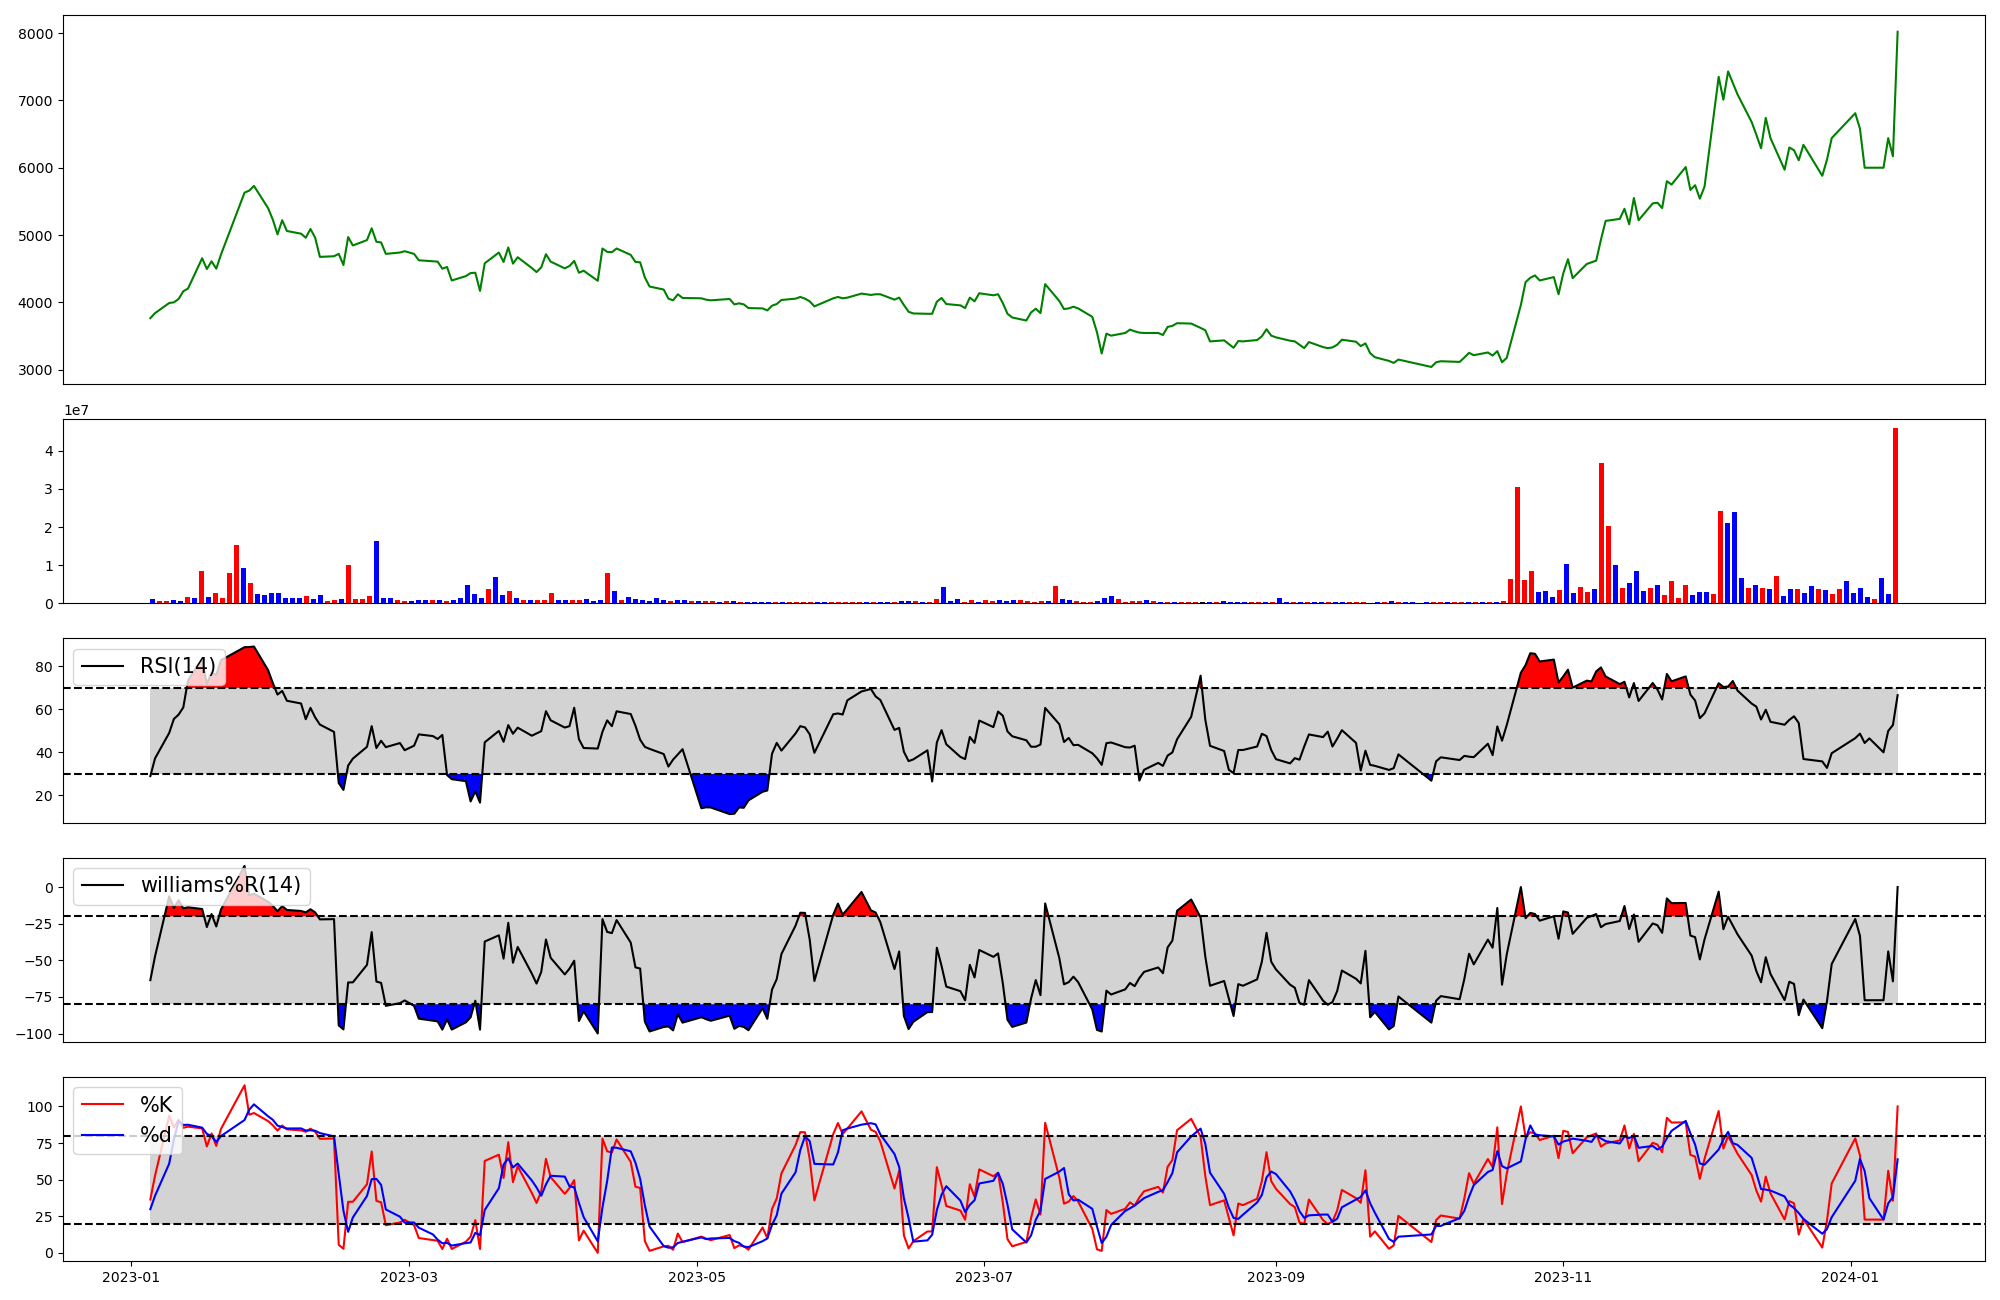The height and width of the screenshot is (1300, 2000).
Task: Click the 2023-09 x-axis date label
Action: 1276,1277
